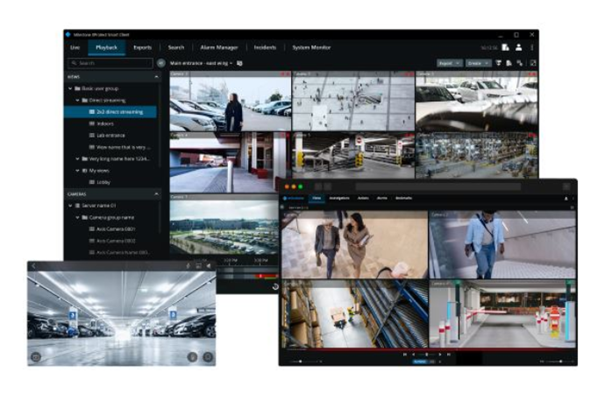Screen dimensions: 605x400
Task: Click the round icon at parking garage bottom-left
Action: 36,355
